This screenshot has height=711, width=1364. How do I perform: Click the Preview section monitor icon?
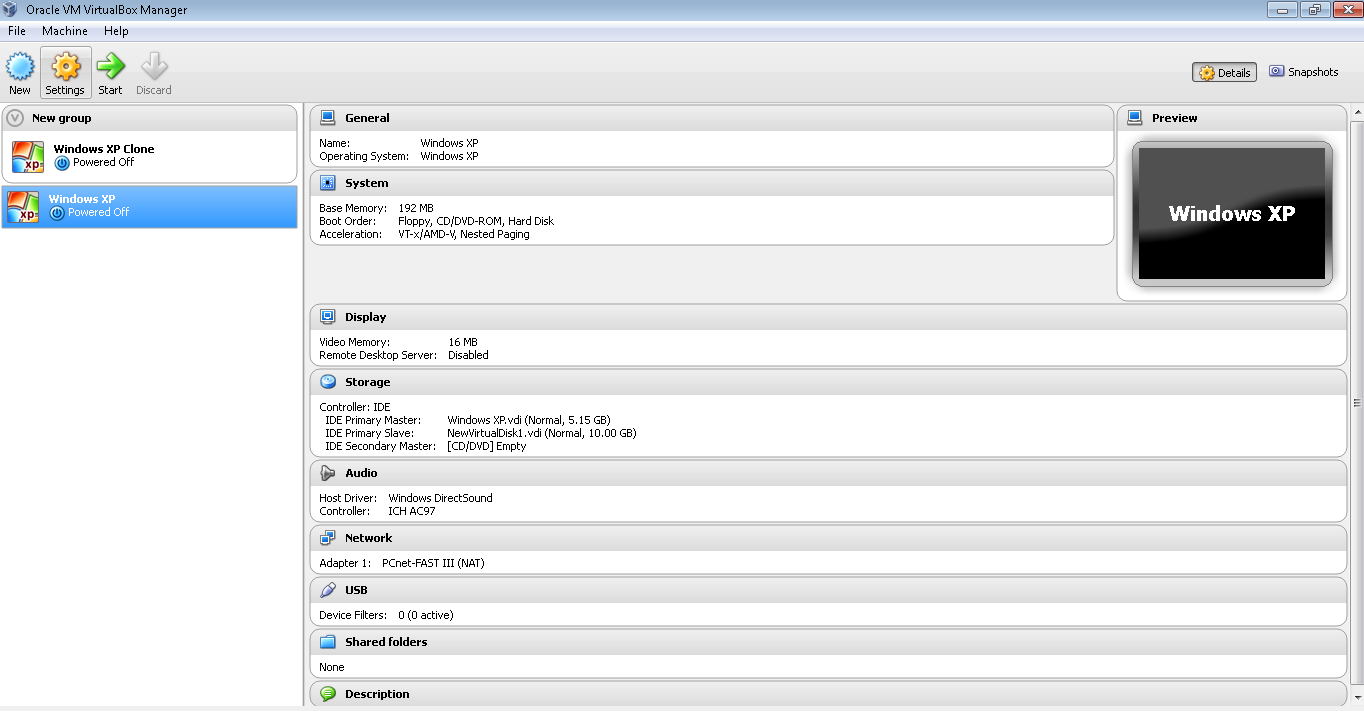(x=1134, y=118)
